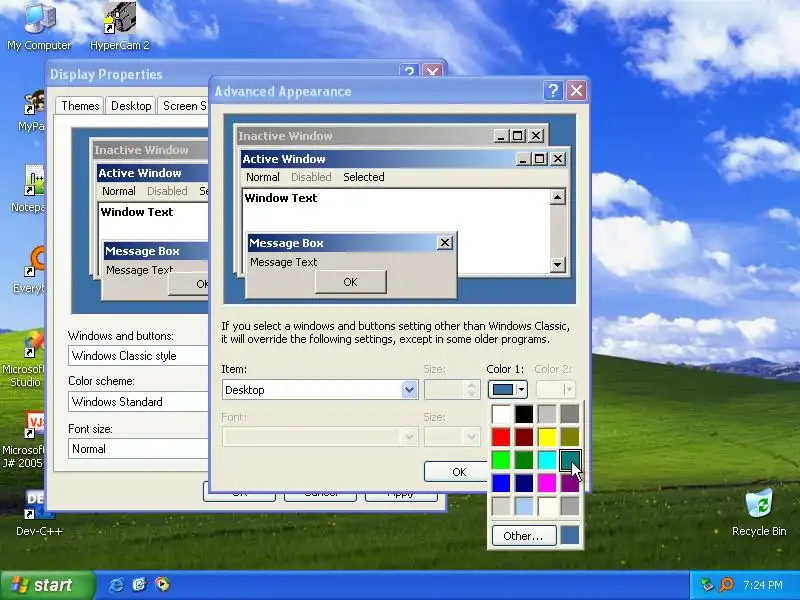
Task: Open Microsoft J# 2005 desktop shortcut
Action: 22,441
